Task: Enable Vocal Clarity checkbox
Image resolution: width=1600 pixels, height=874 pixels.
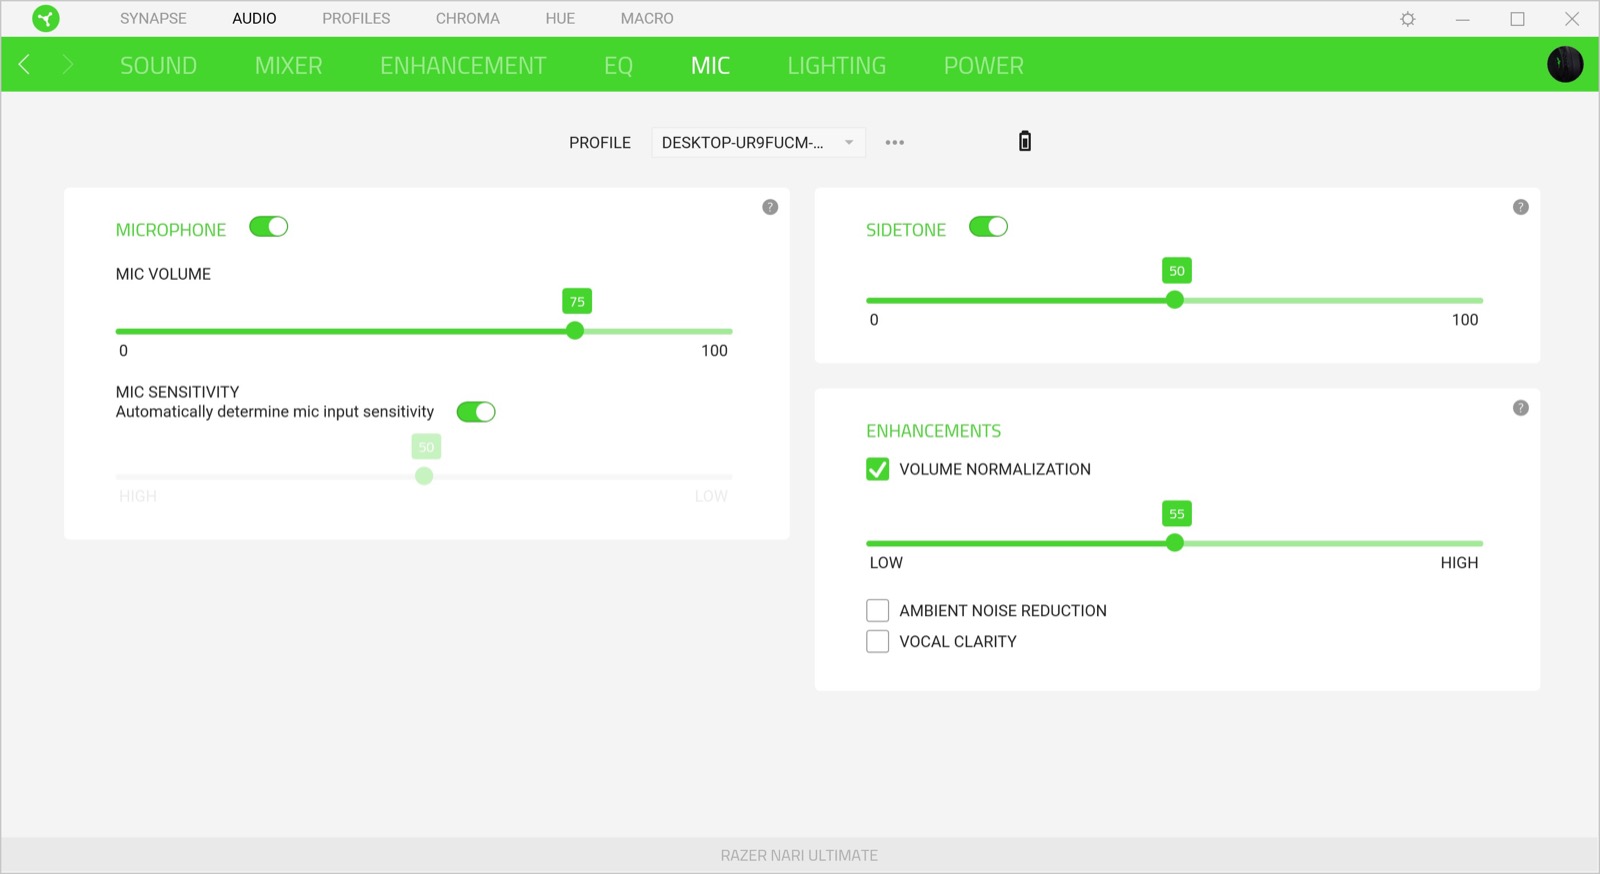Action: tap(878, 641)
